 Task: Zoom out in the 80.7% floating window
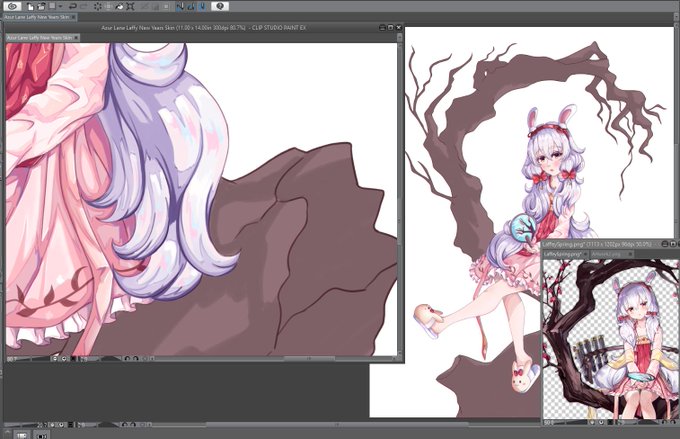[55, 359]
